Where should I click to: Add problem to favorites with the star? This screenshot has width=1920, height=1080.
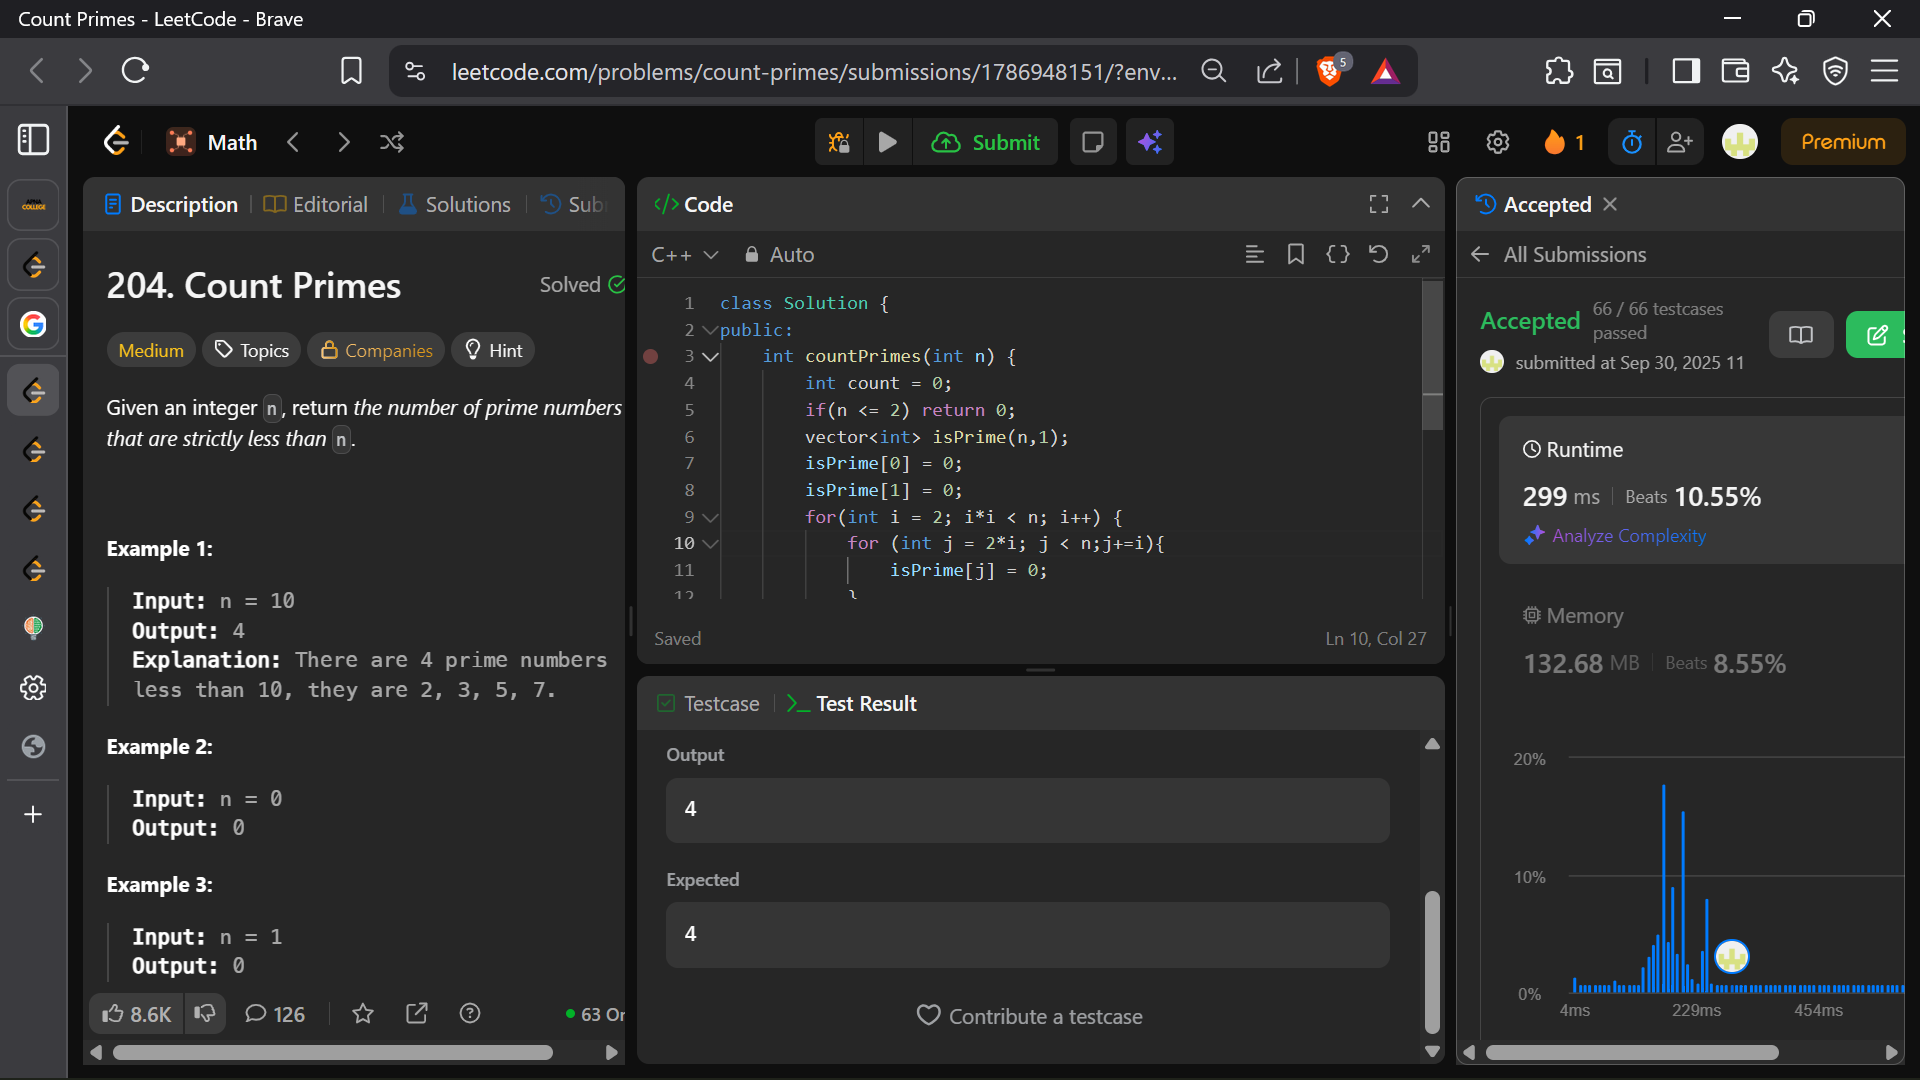[363, 1014]
